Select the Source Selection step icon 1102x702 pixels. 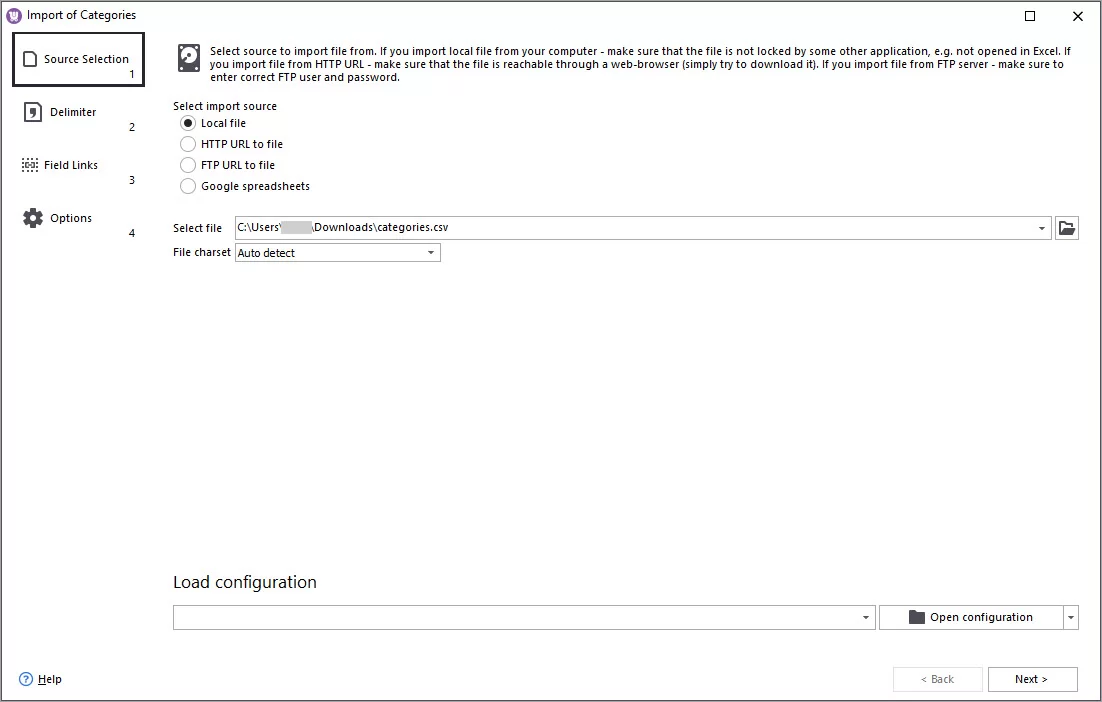point(31,58)
